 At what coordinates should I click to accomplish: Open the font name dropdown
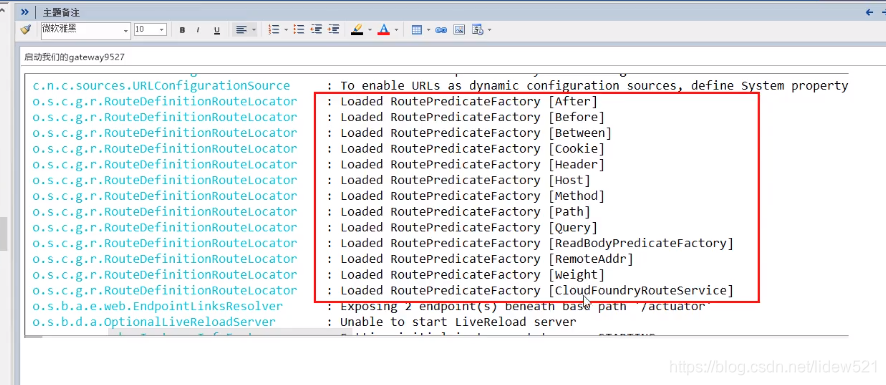pos(125,30)
